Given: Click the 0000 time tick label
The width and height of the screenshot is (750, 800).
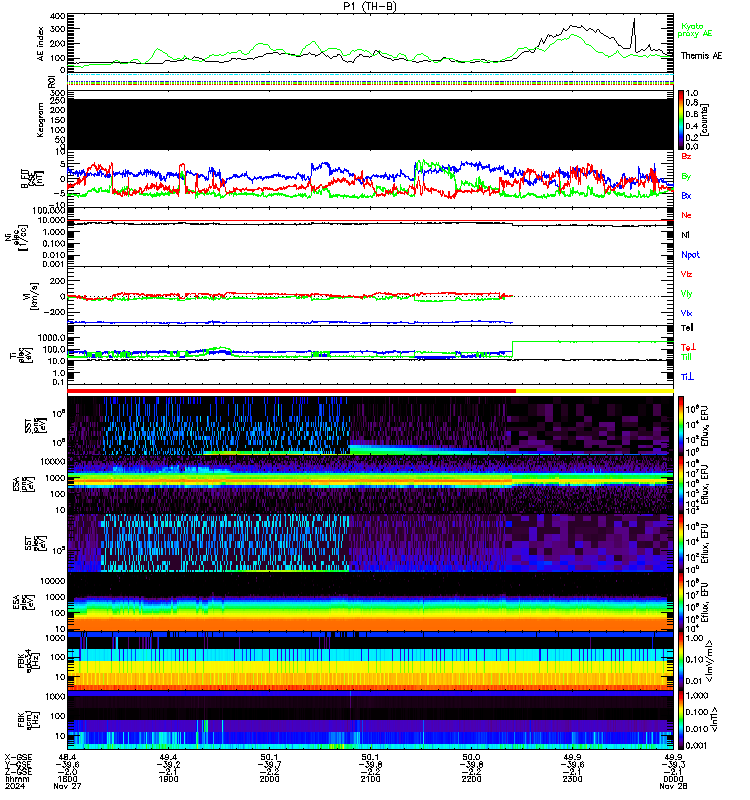Looking at the screenshot, I should tap(673, 779).
